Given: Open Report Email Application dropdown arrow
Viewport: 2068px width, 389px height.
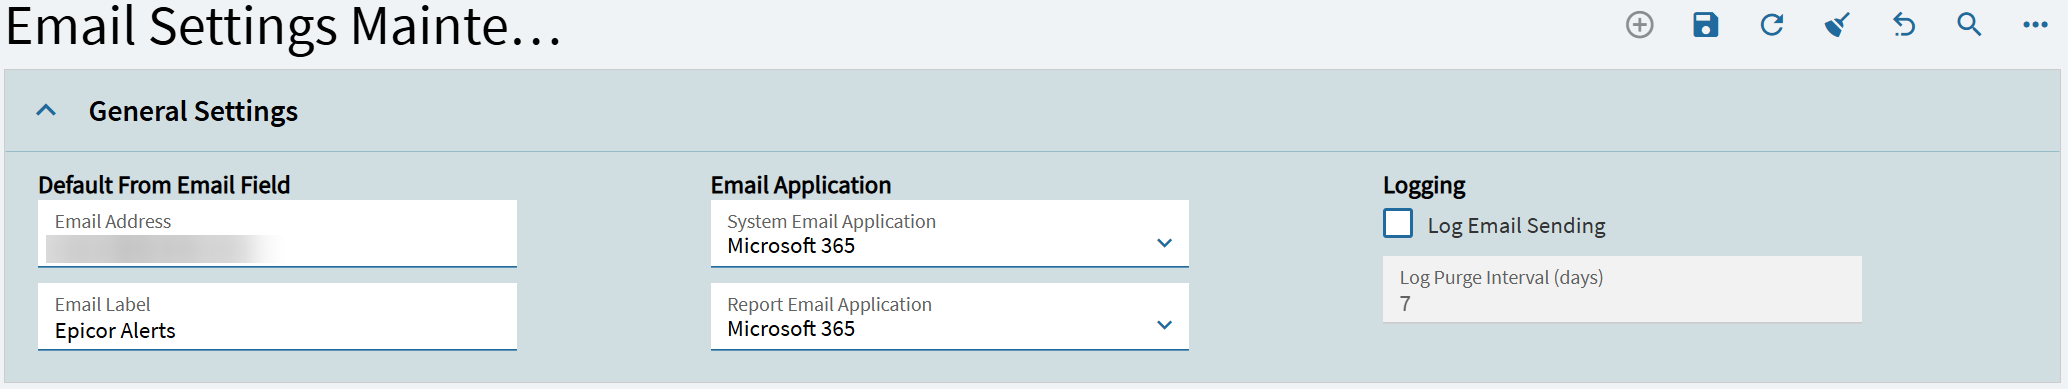Looking at the screenshot, I should [1164, 325].
